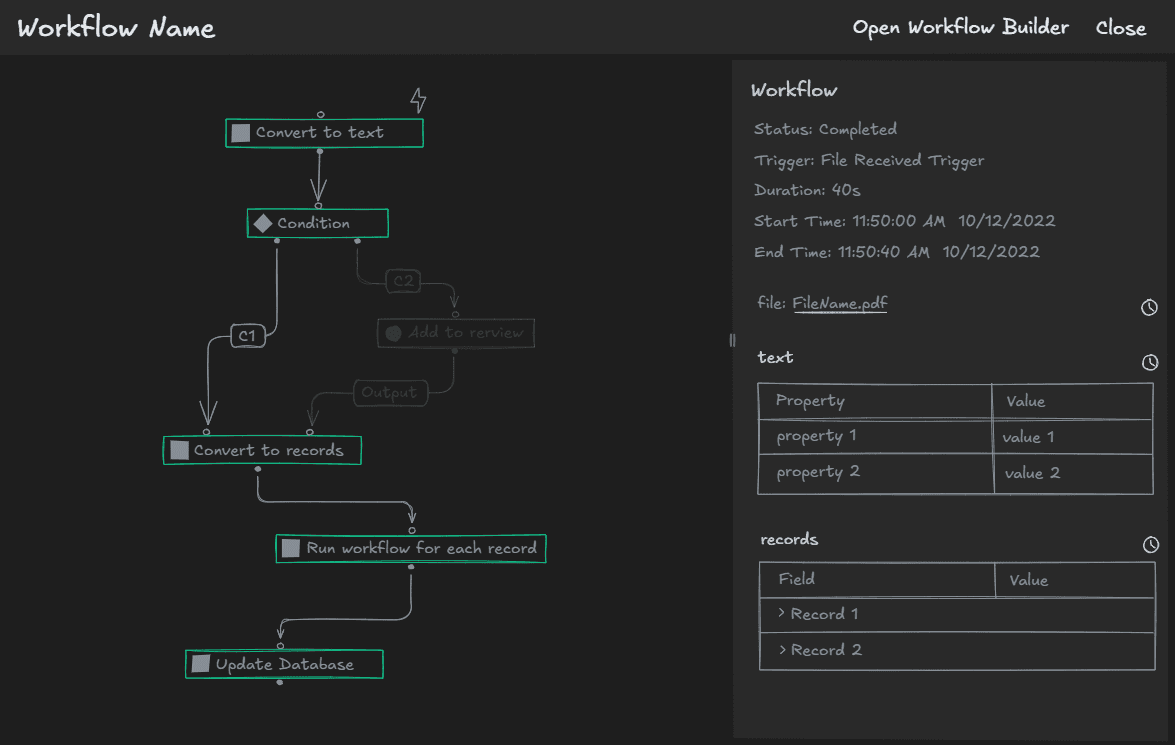Open Workflow Builder from the header
The image size is (1175, 745).
[x=959, y=27]
